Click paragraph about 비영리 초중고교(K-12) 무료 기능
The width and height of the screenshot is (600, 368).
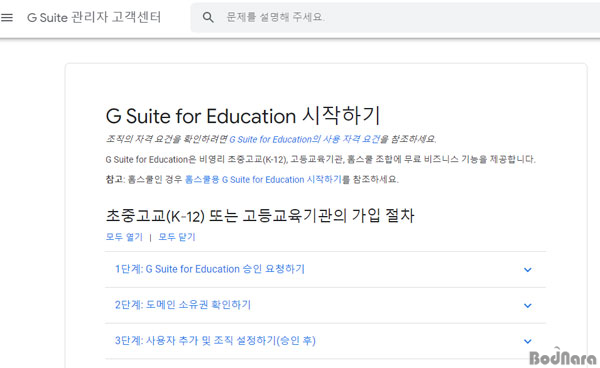[320, 160]
